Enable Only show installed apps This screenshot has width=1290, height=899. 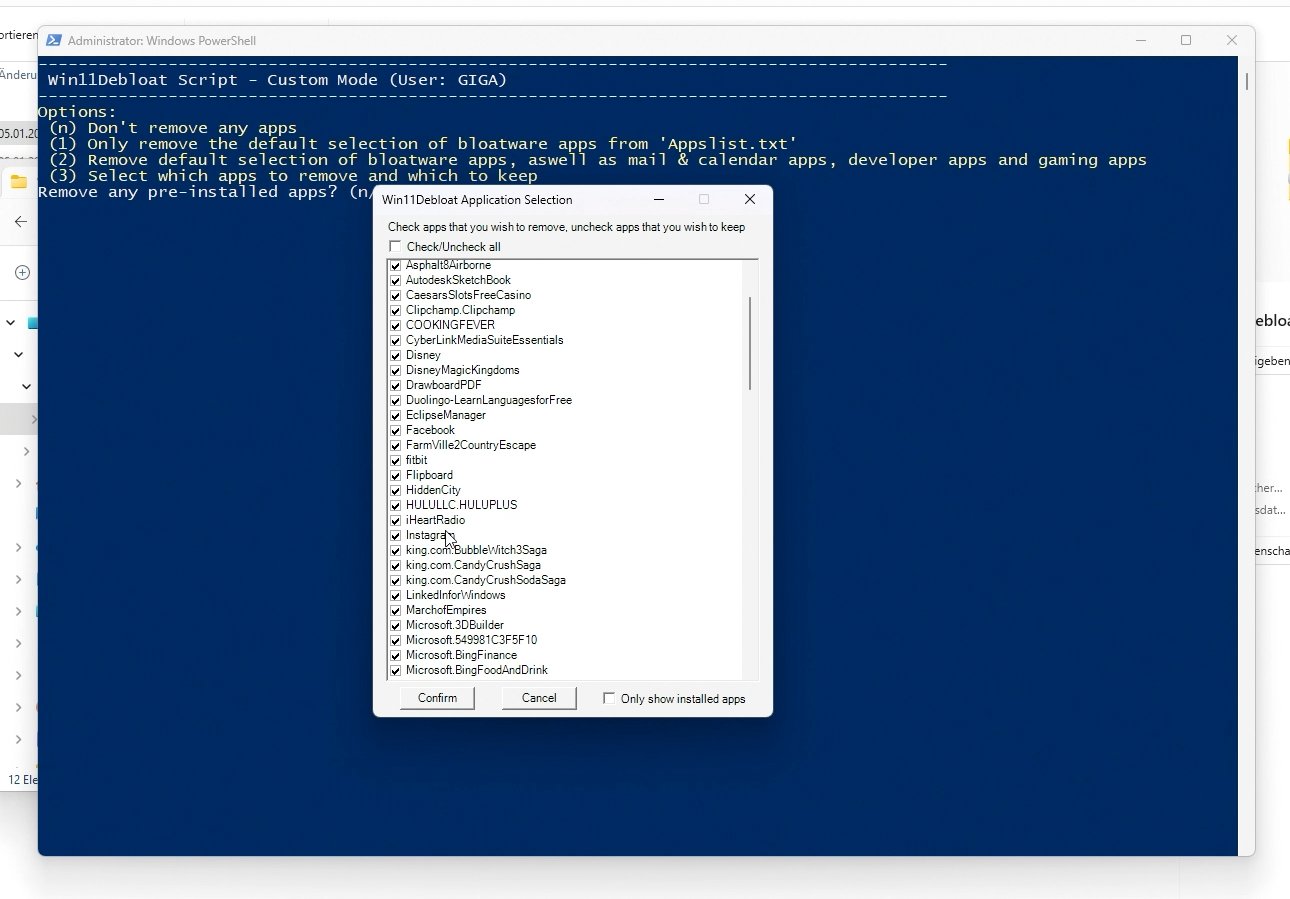(x=609, y=698)
